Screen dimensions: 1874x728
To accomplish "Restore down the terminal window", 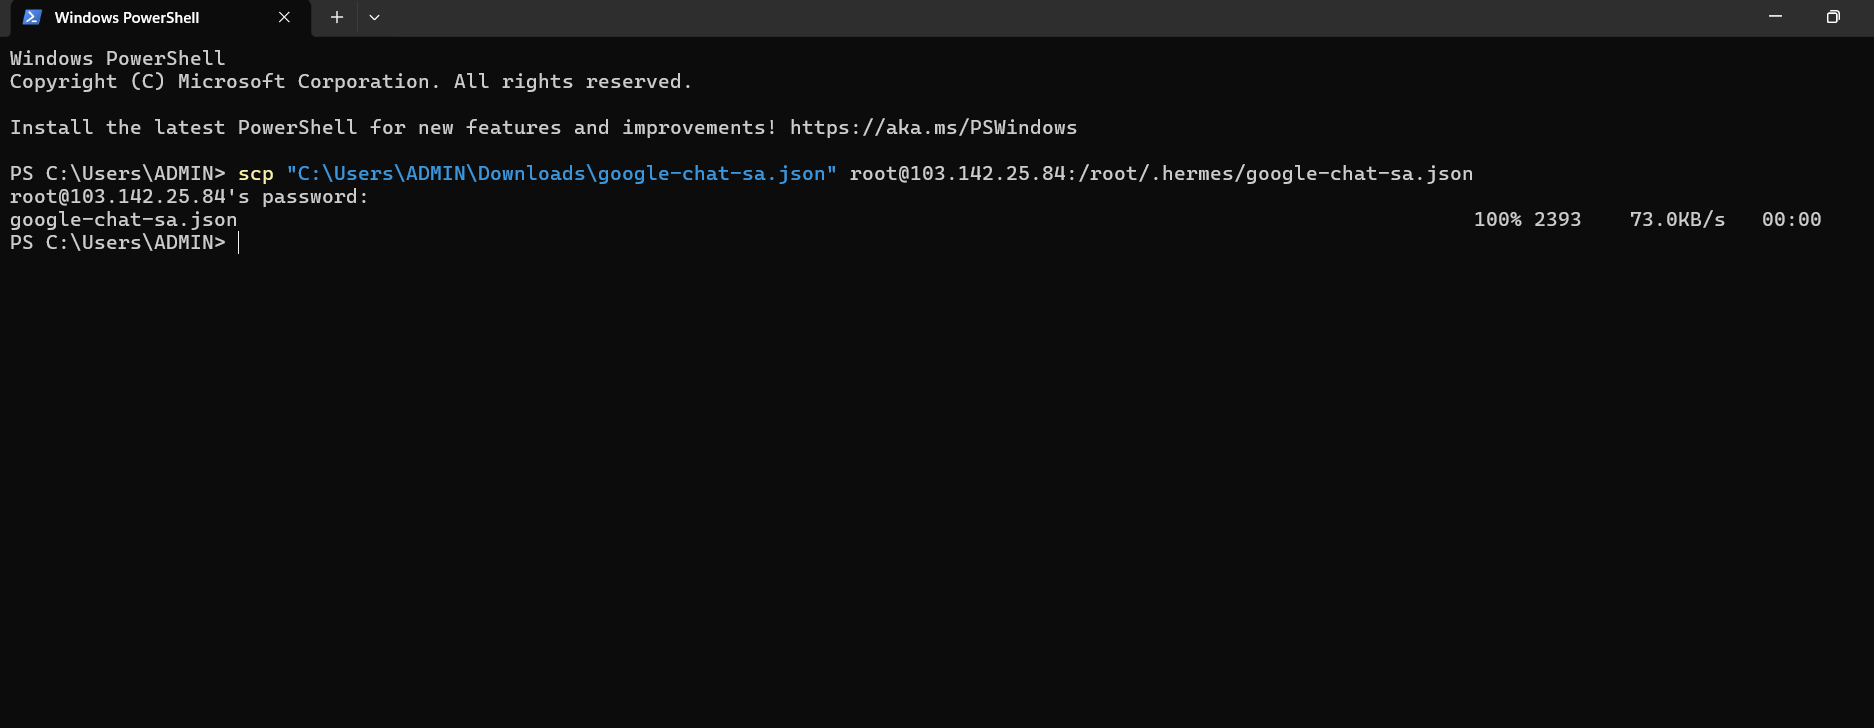I will tap(1833, 17).
